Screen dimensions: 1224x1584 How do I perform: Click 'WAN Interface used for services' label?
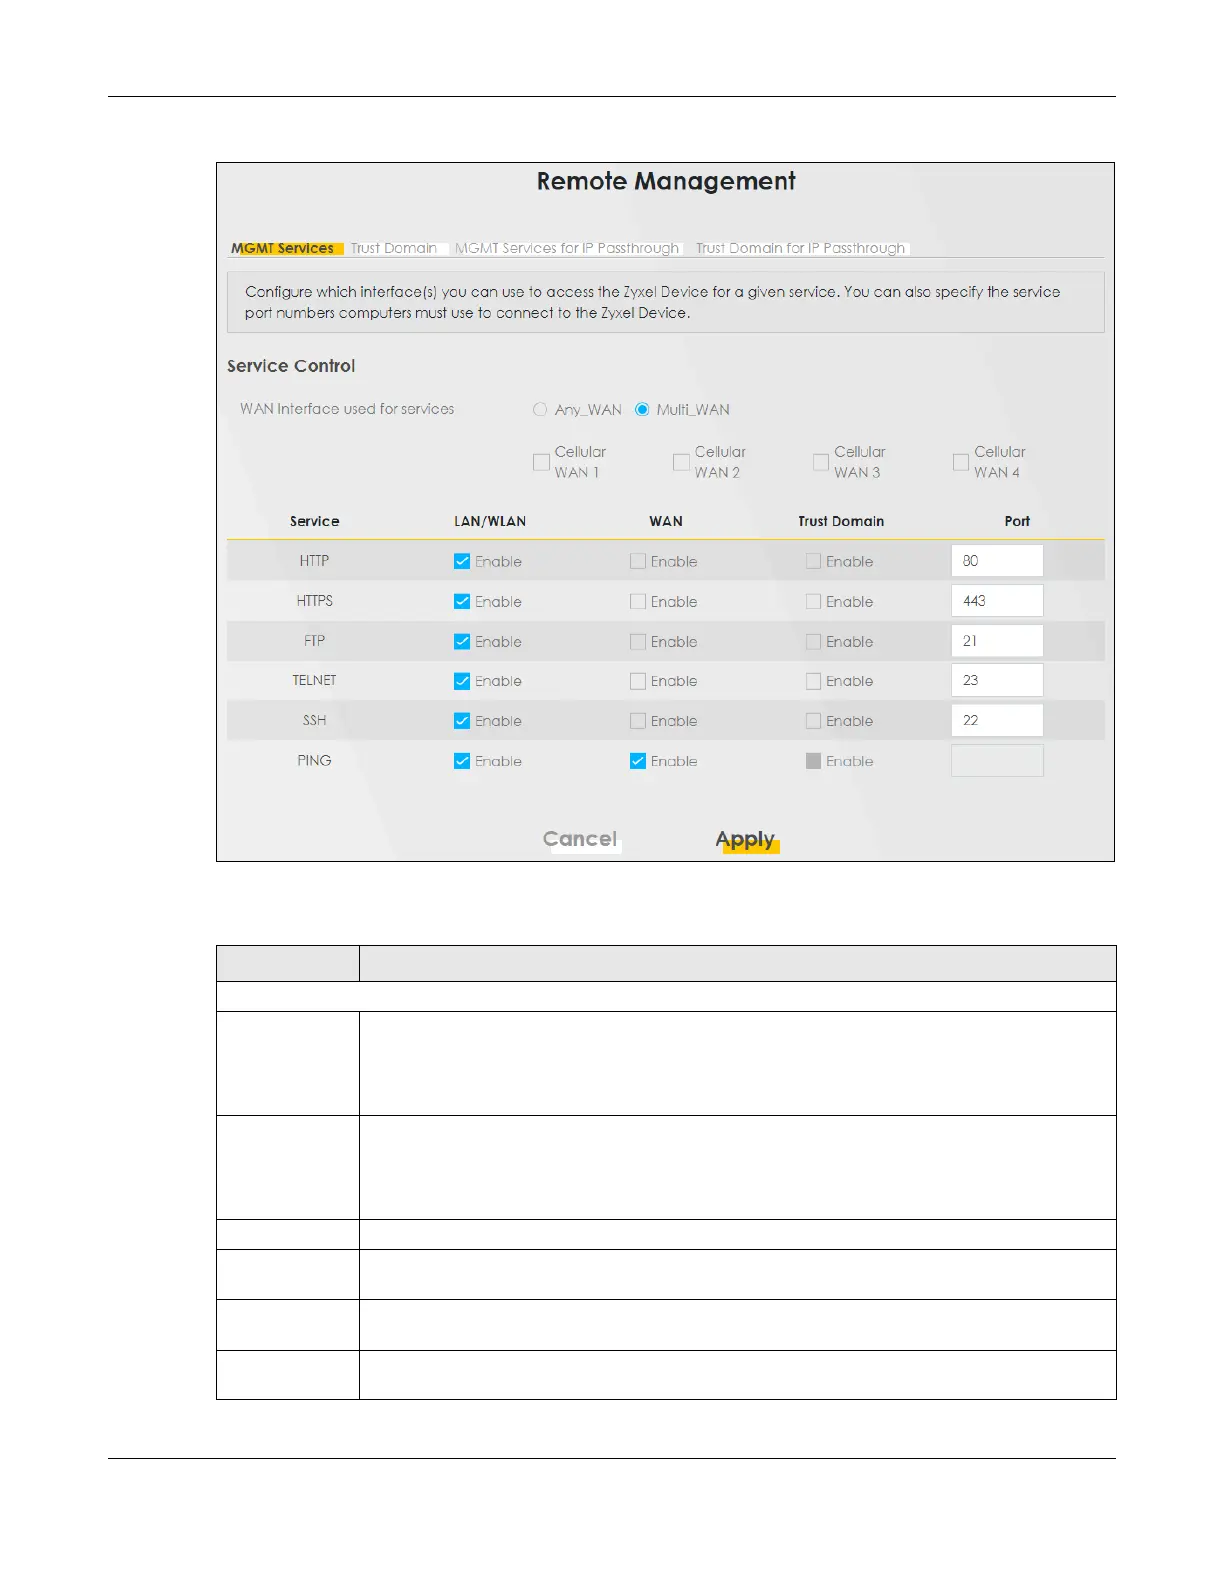pos(347,409)
